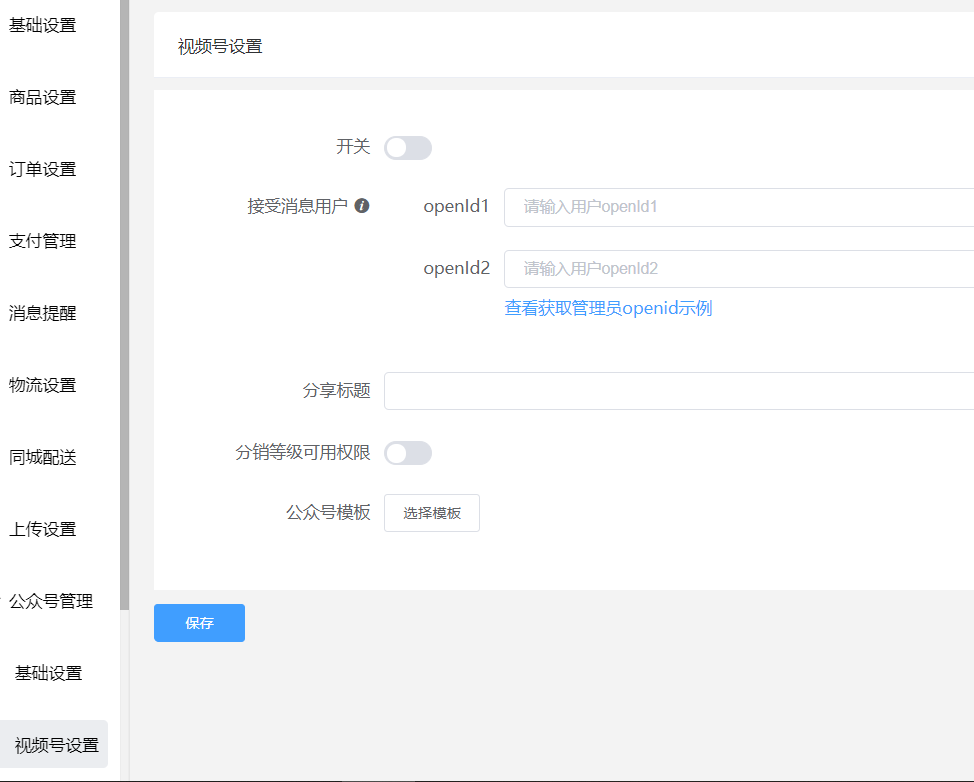Click the 视频号设置 page heading
The image size is (974, 782).
(x=220, y=47)
